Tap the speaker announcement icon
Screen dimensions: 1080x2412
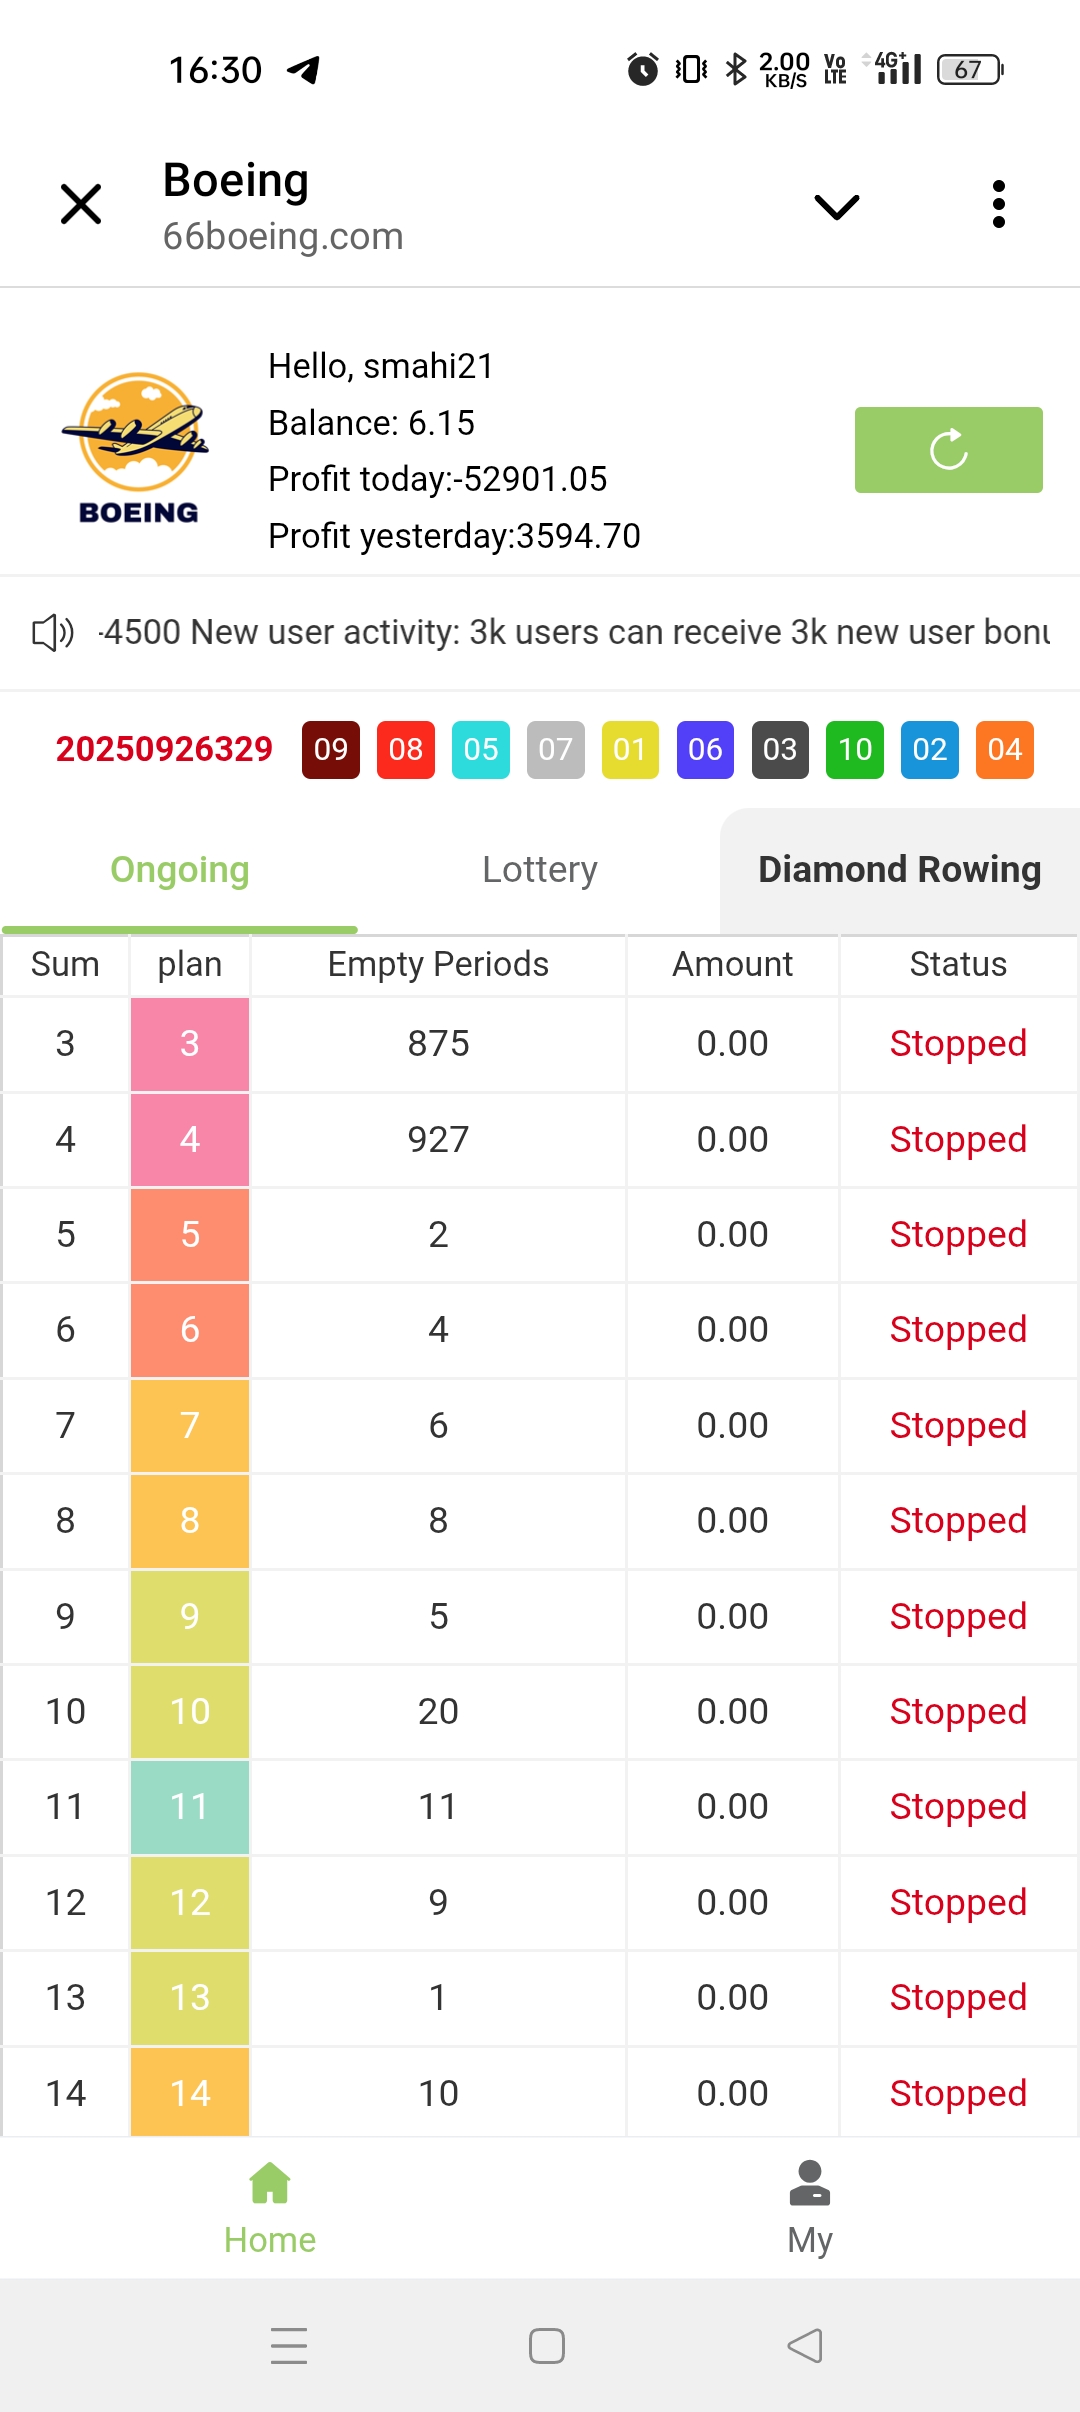[x=52, y=633]
